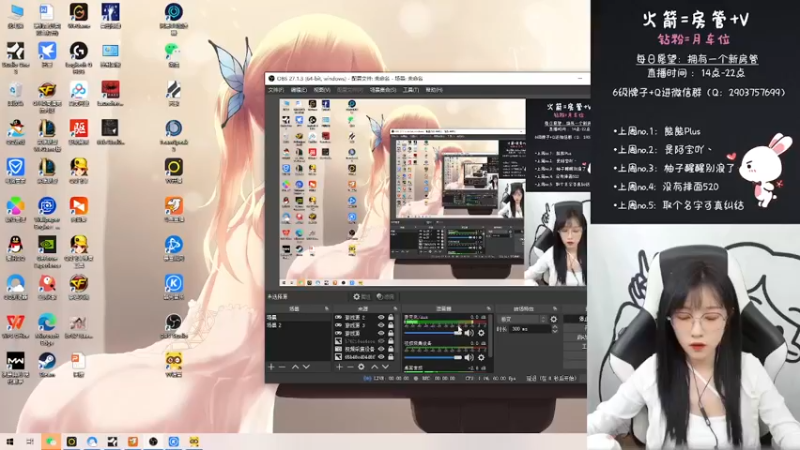Open the OBS 视图 menu
The height and width of the screenshot is (450, 800).
[x=322, y=90]
